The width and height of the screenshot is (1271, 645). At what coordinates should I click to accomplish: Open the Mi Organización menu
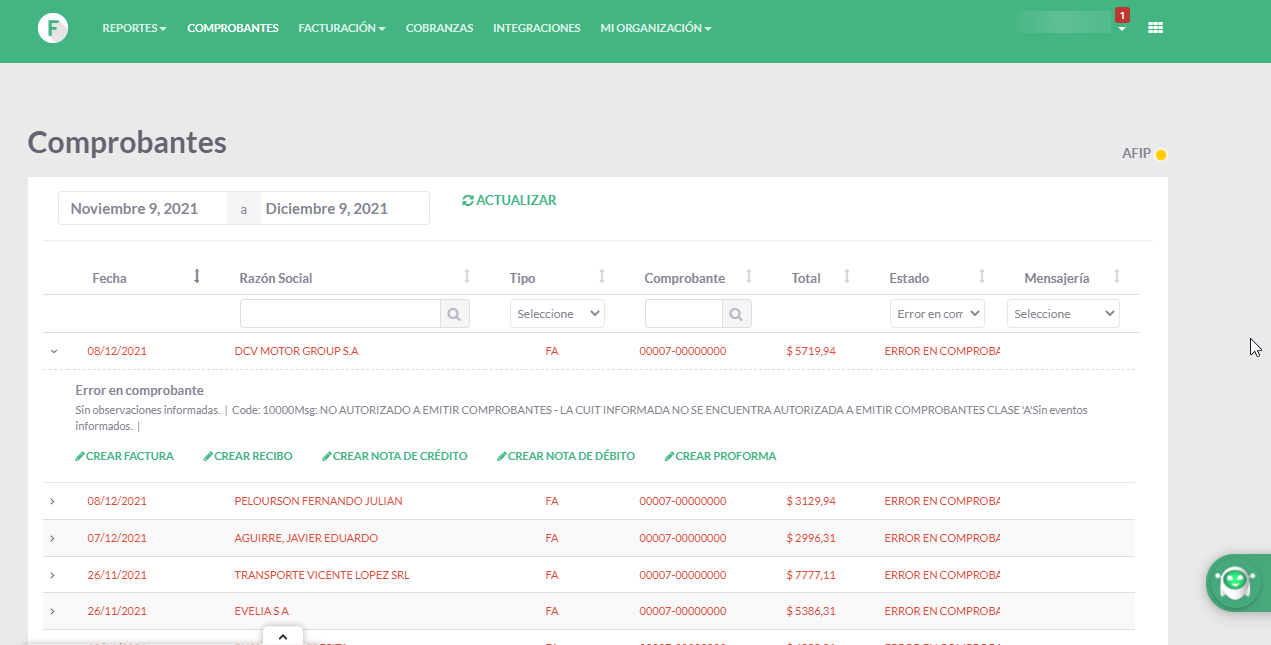656,28
